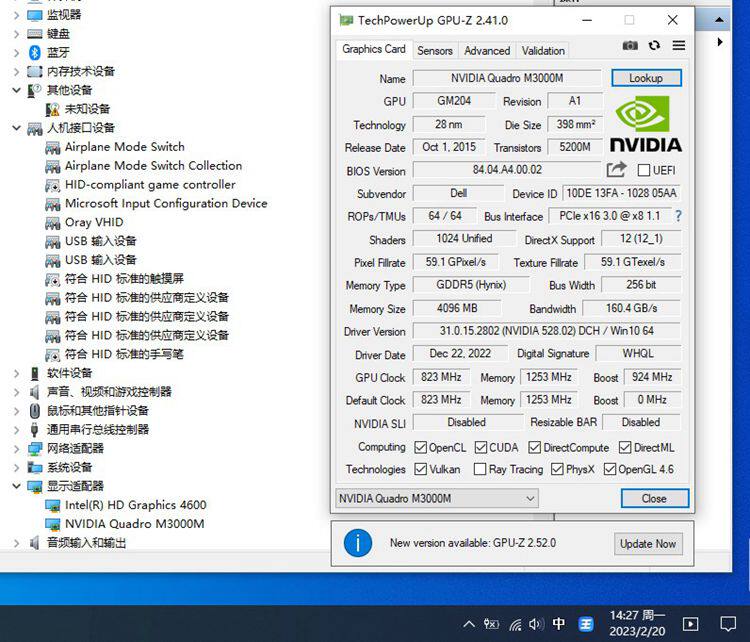Click the Bluetooth icon for 蓝牙

(34, 52)
